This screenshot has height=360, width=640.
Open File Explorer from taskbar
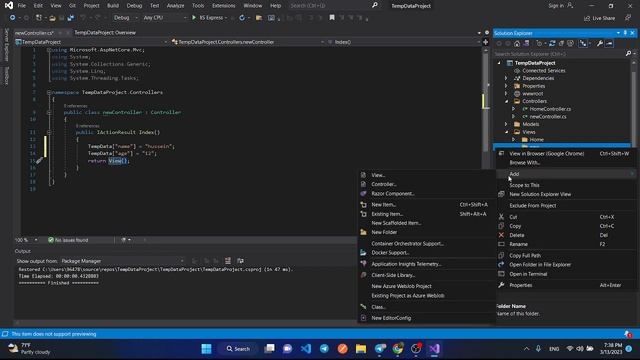(361, 349)
